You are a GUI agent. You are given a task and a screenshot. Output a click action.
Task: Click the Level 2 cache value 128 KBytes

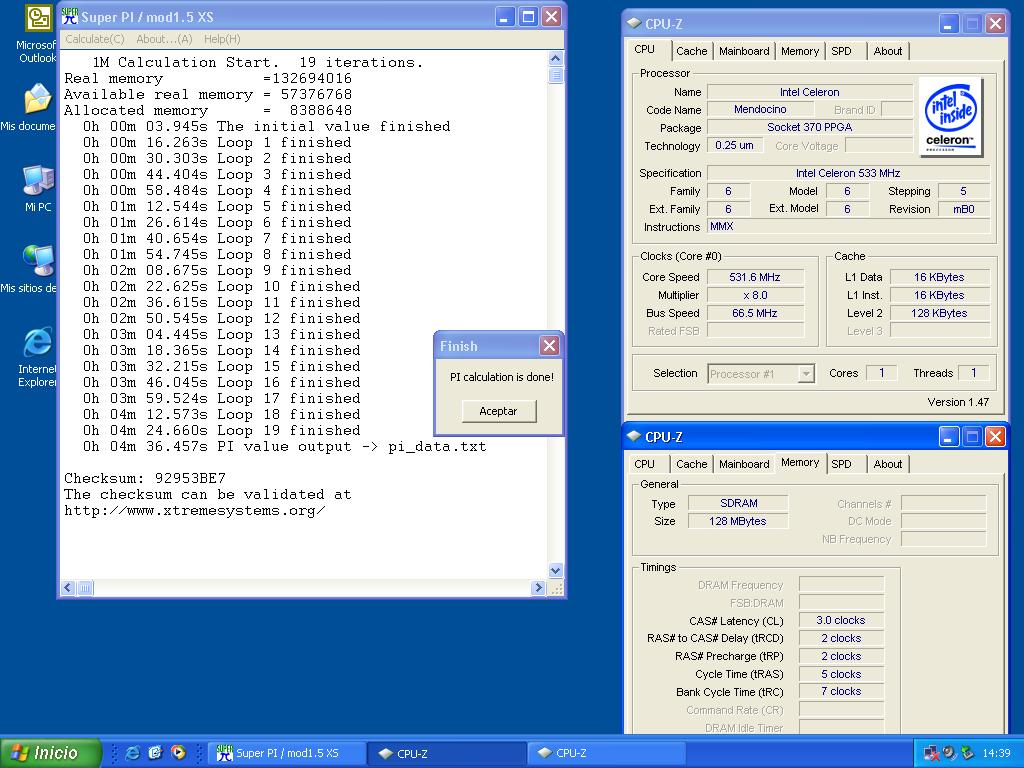click(x=939, y=313)
